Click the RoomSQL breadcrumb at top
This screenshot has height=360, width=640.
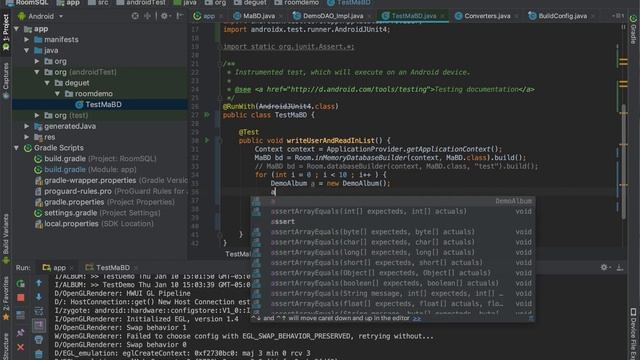pyautogui.click(x=27, y=2)
